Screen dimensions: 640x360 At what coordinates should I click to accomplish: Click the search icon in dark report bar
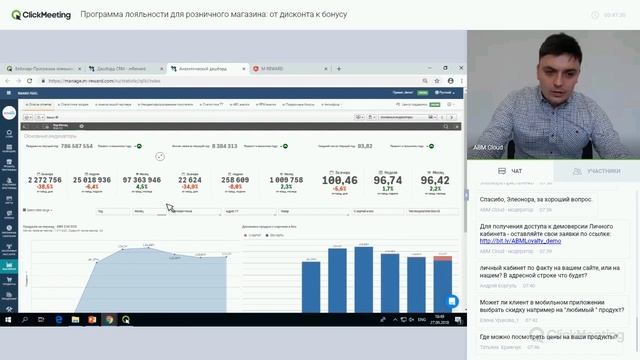click(x=446, y=127)
